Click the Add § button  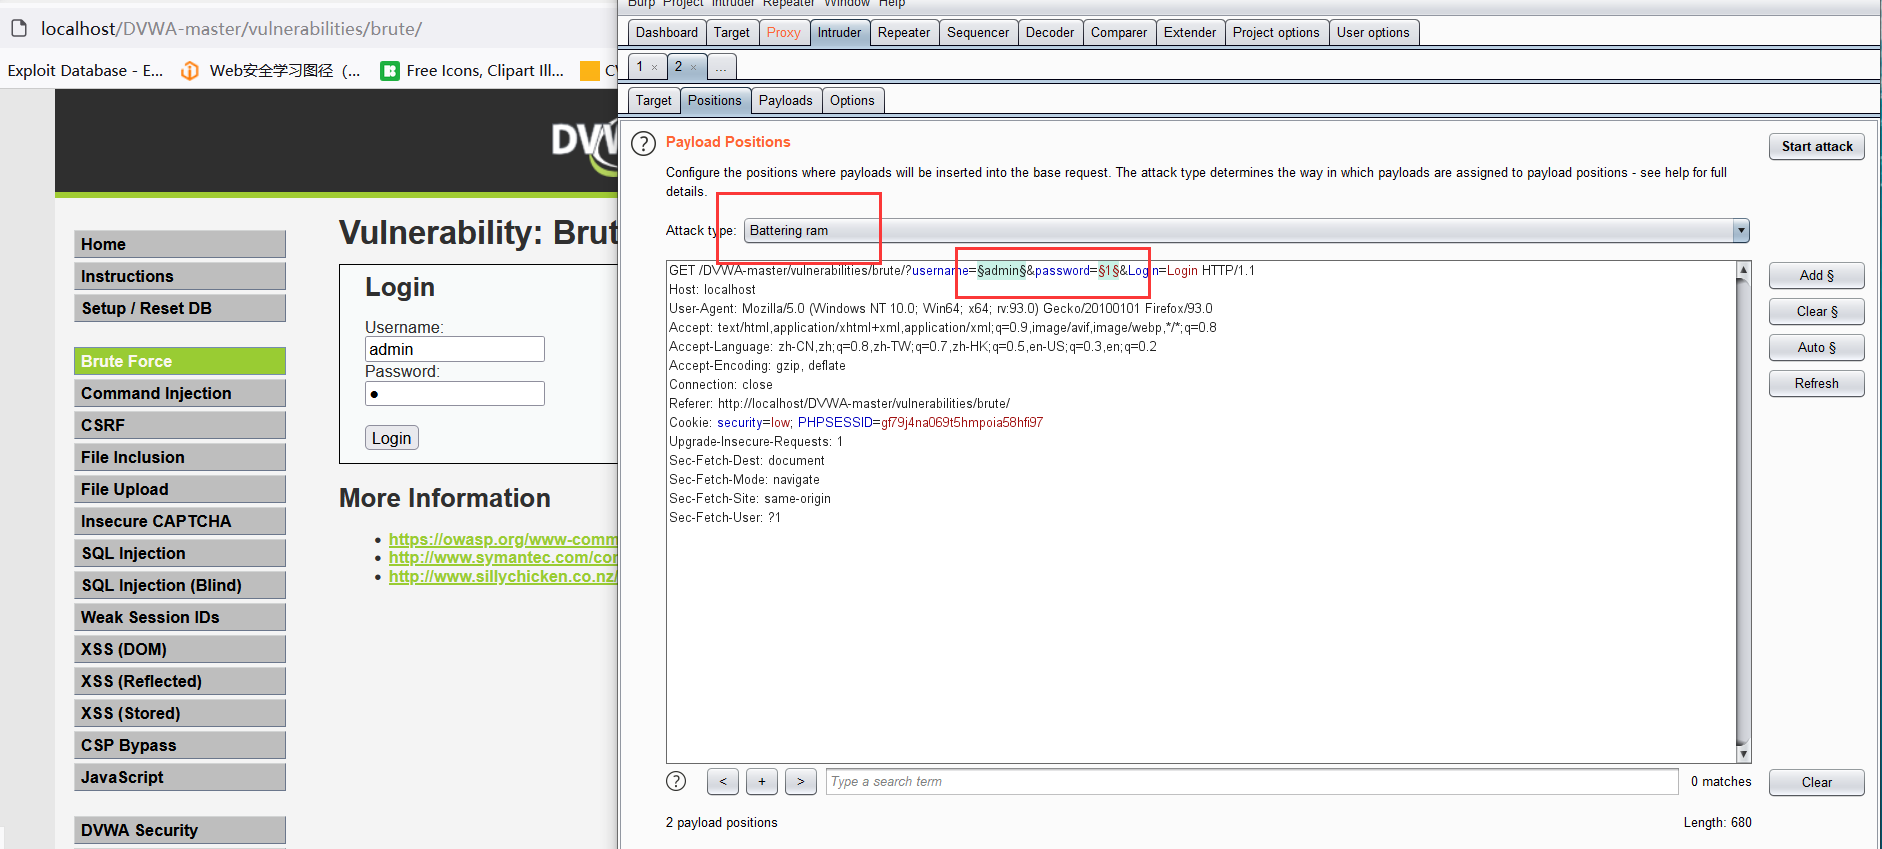coord(1816,275)
